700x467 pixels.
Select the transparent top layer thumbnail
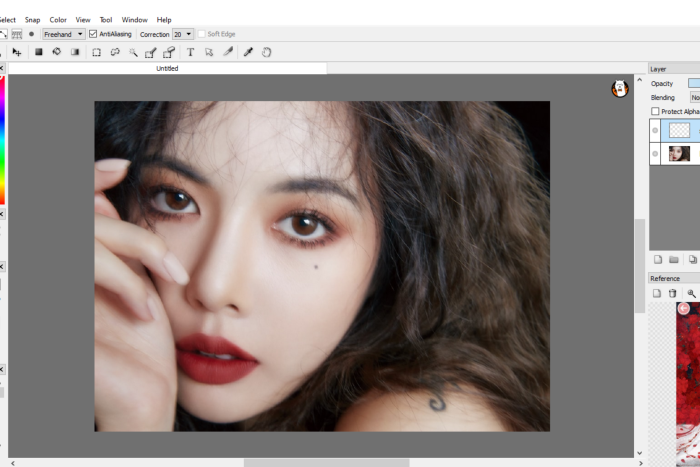(x=679, y=130)
